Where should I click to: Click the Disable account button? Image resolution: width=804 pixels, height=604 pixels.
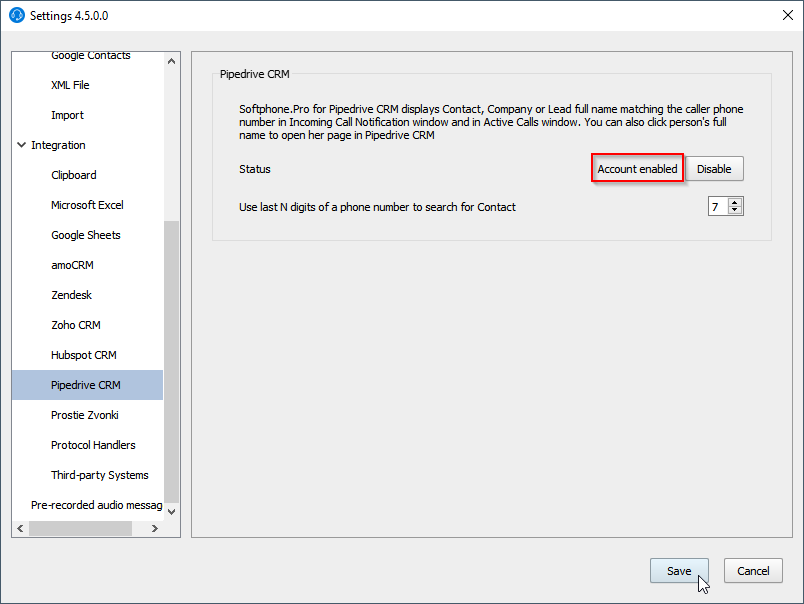tap(714, 169)
